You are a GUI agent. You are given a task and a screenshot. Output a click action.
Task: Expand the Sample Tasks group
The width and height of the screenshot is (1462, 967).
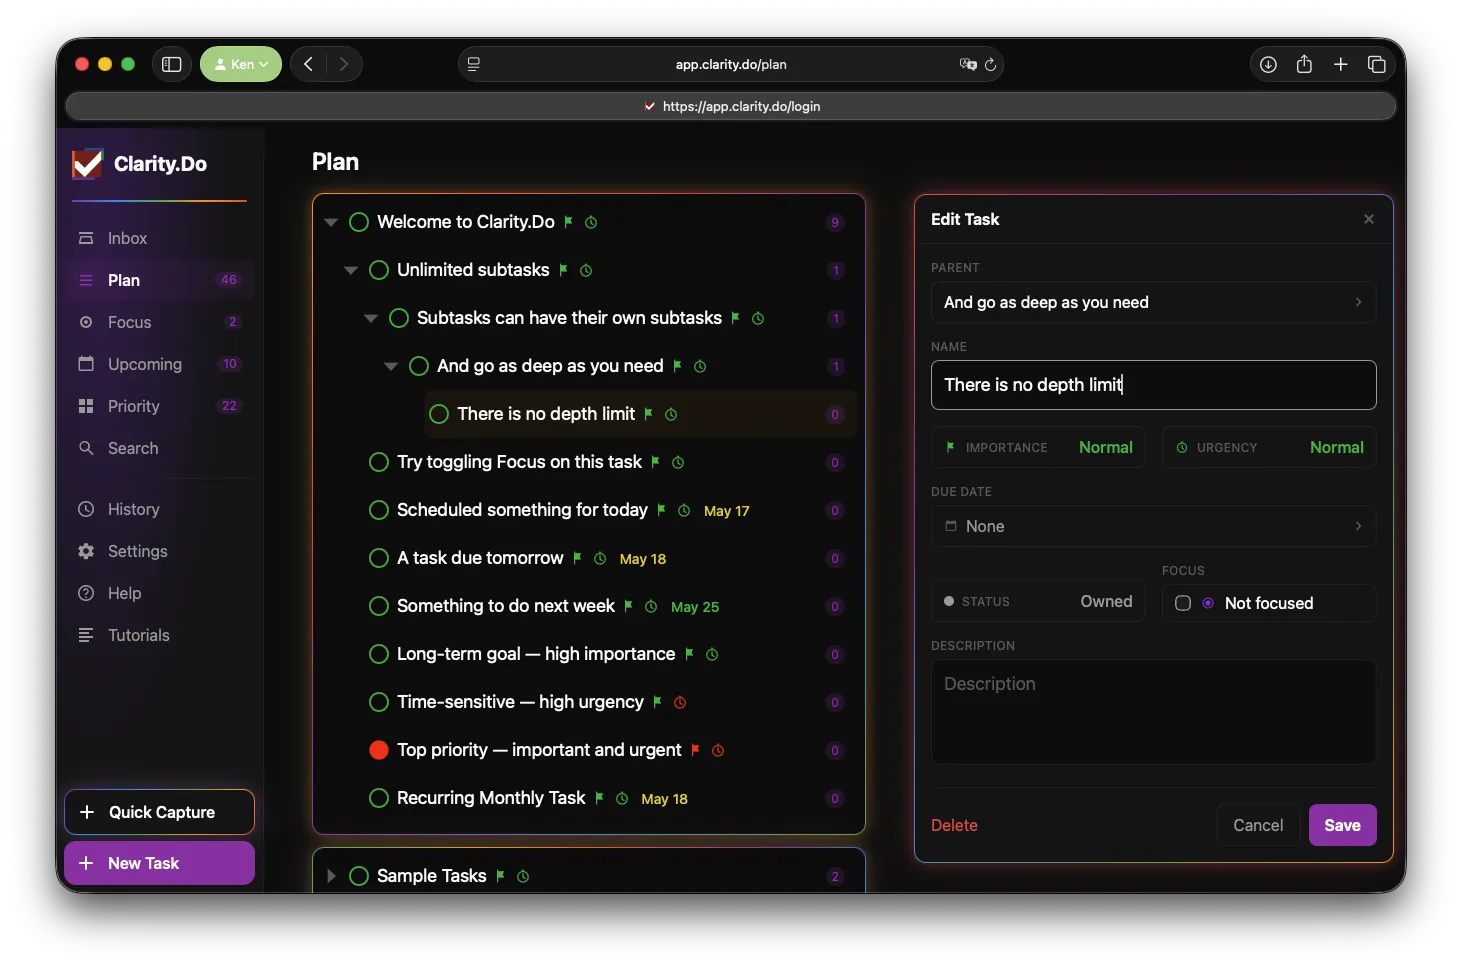click(331, 876)
